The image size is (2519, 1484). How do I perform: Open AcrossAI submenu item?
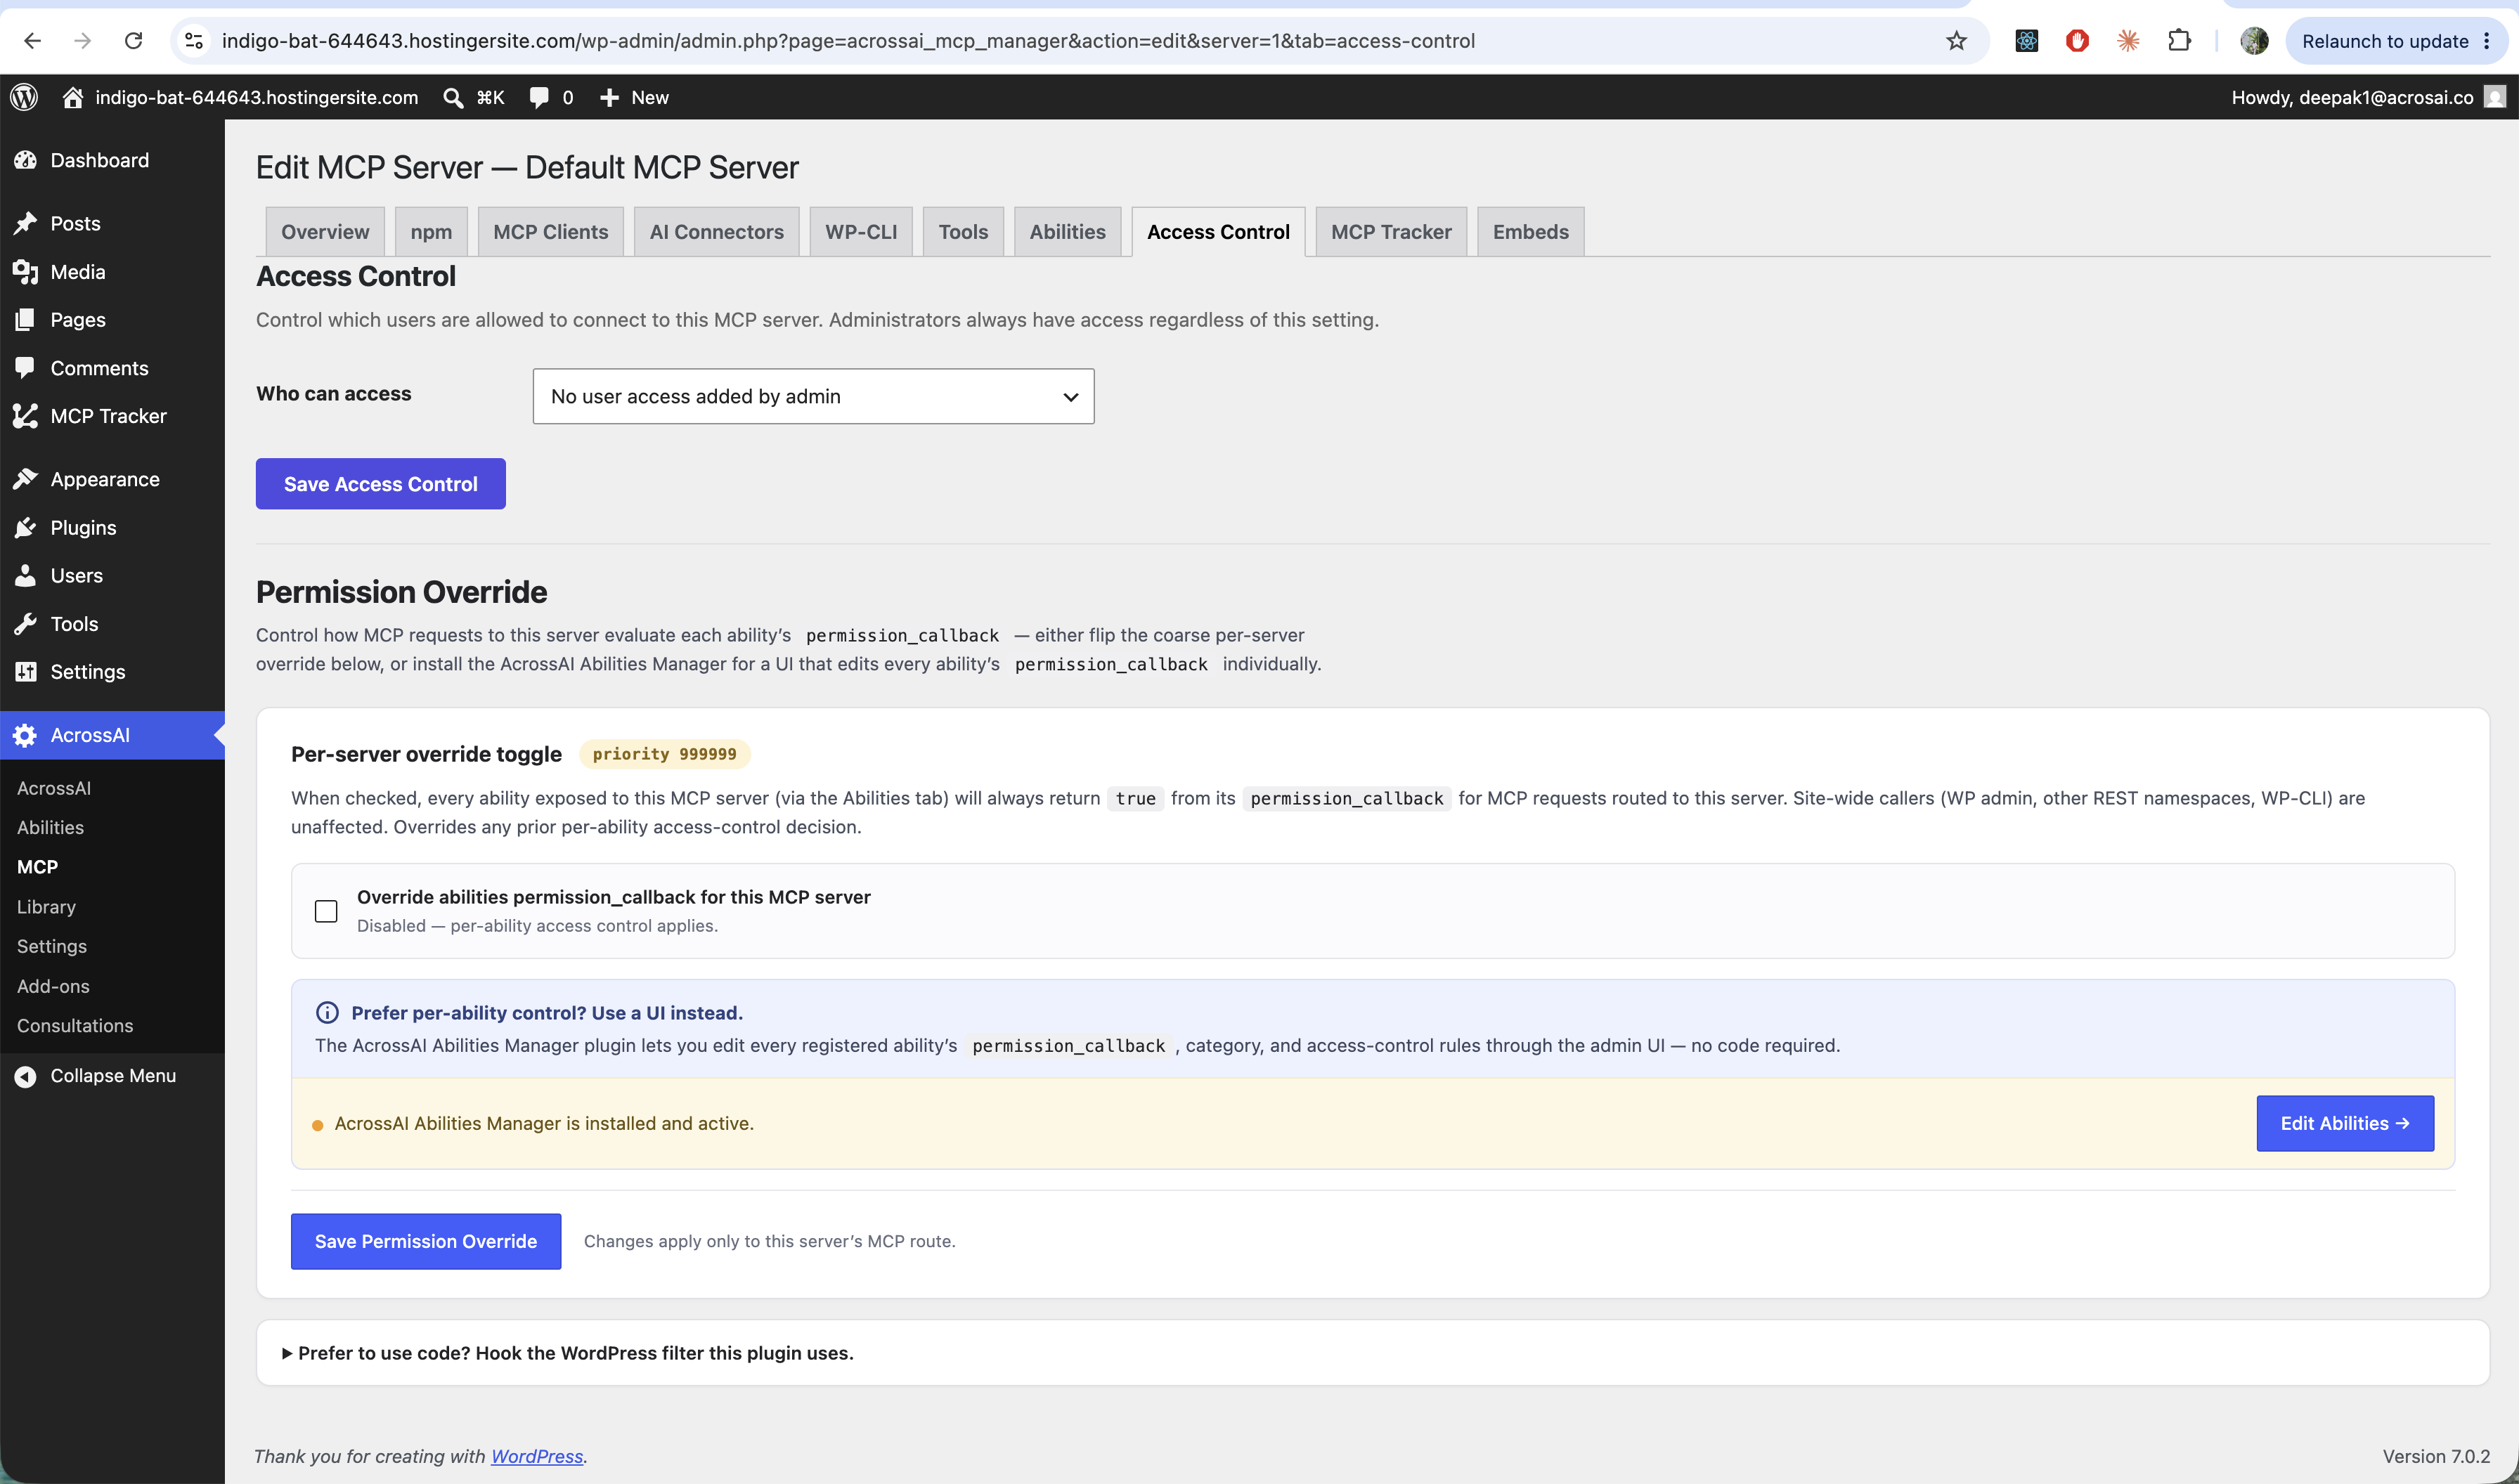coord(54,788)
